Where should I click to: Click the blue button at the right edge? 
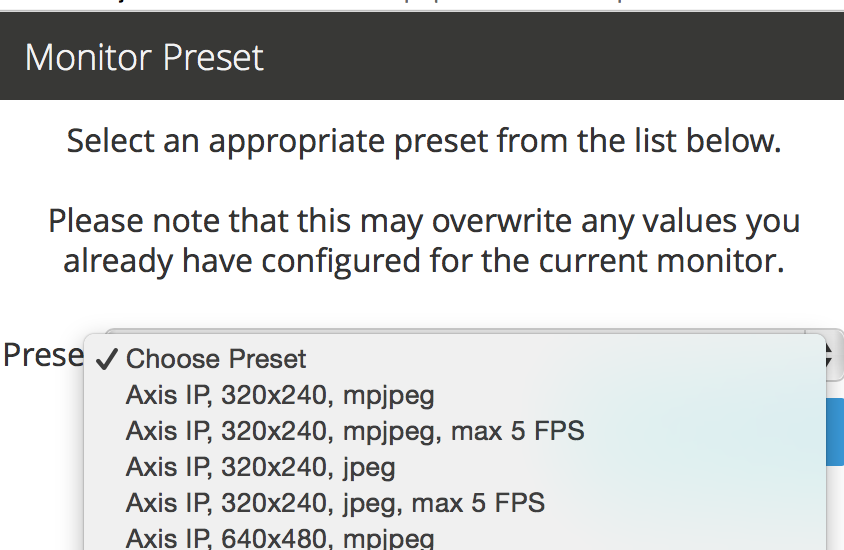835,432
